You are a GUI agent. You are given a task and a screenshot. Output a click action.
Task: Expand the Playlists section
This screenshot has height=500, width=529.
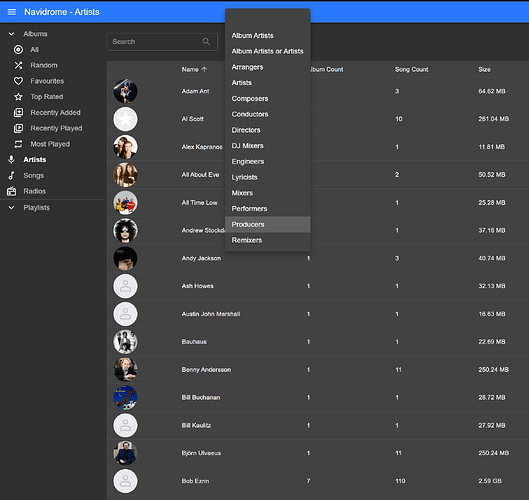click(11, 207)
